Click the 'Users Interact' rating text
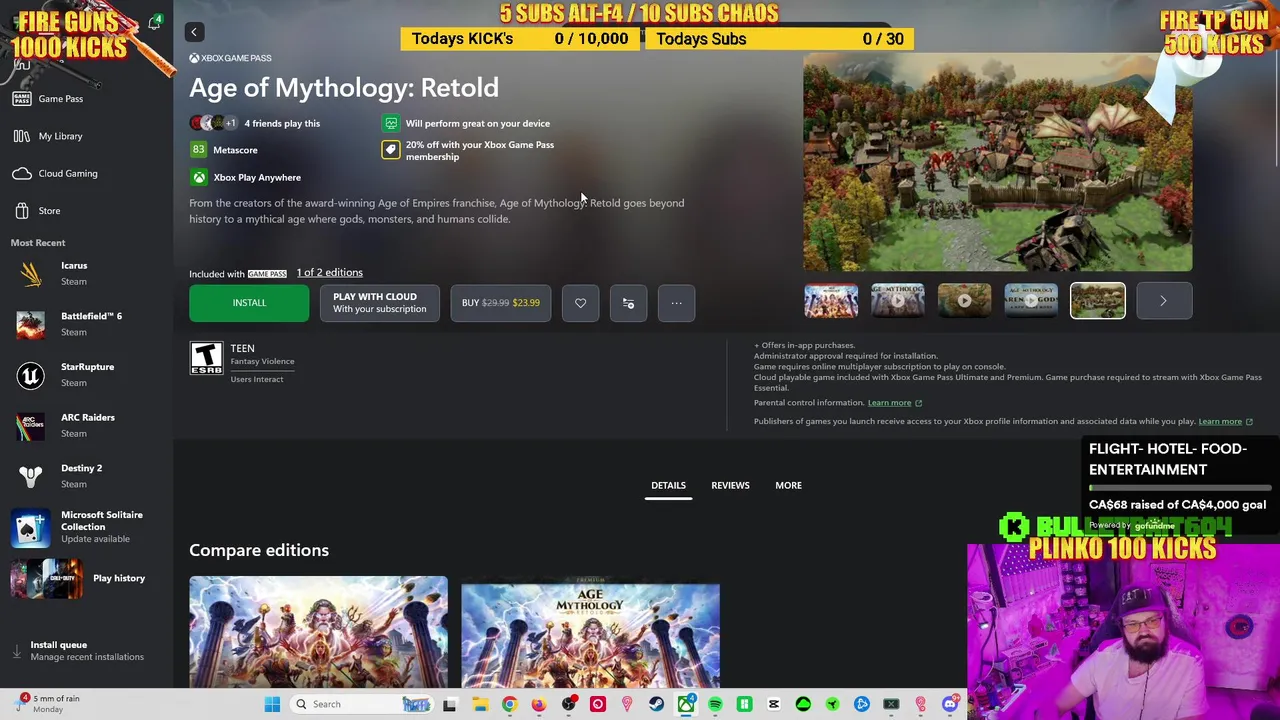This screenshot has height=720, width=1280. 257,380
